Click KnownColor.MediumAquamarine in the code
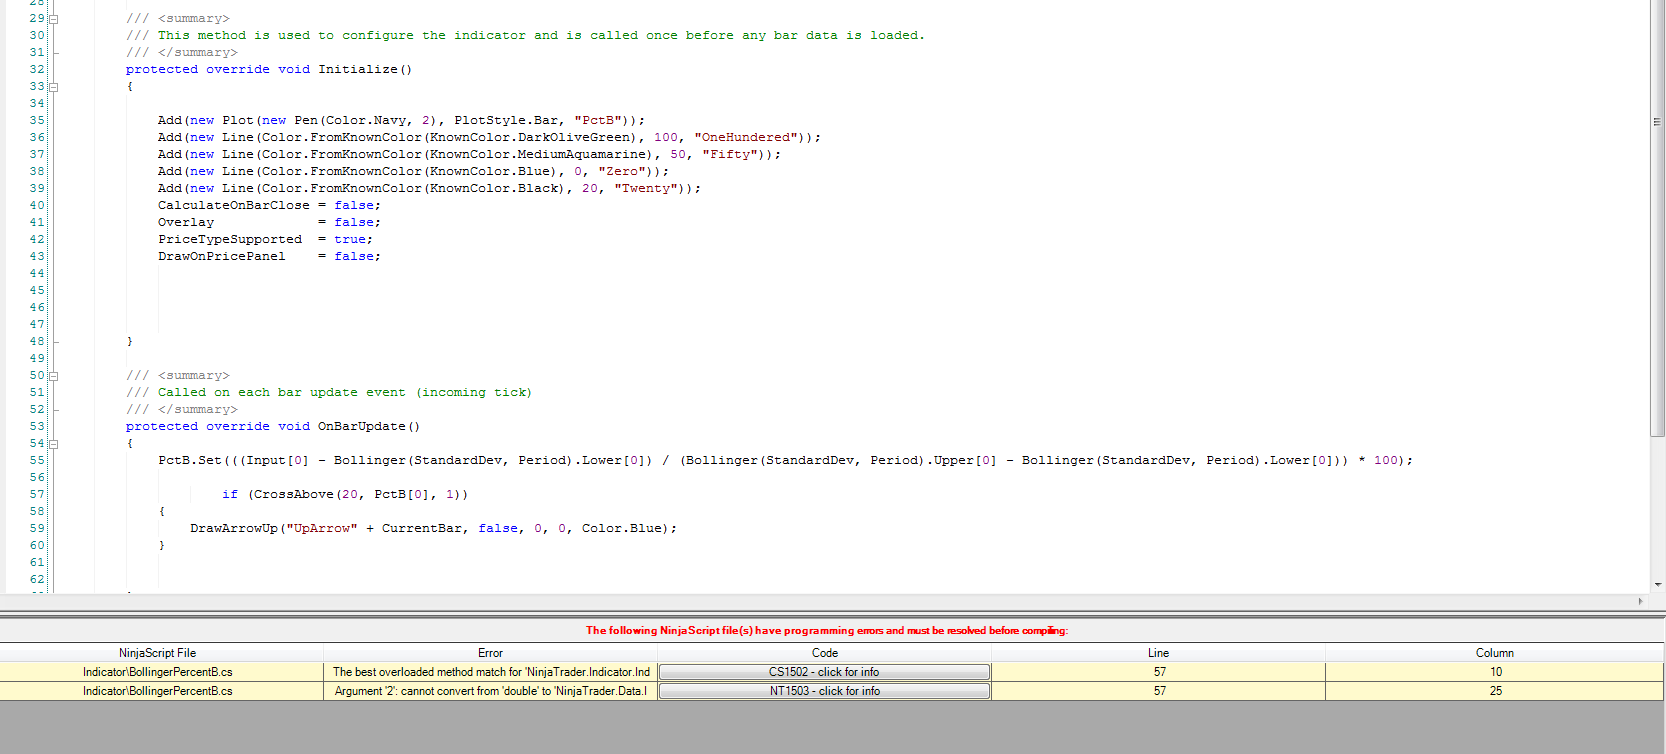The width and height of the screenshot is (1666, 754). 539,154
